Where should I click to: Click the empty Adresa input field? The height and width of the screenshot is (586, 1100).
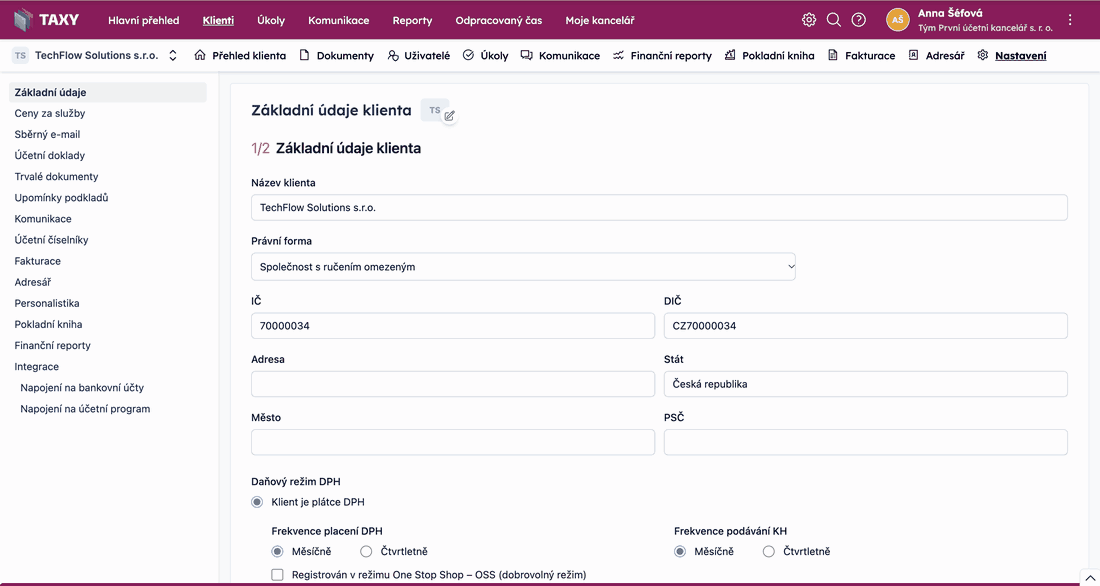pyautogui.click(x=453, y=384)
